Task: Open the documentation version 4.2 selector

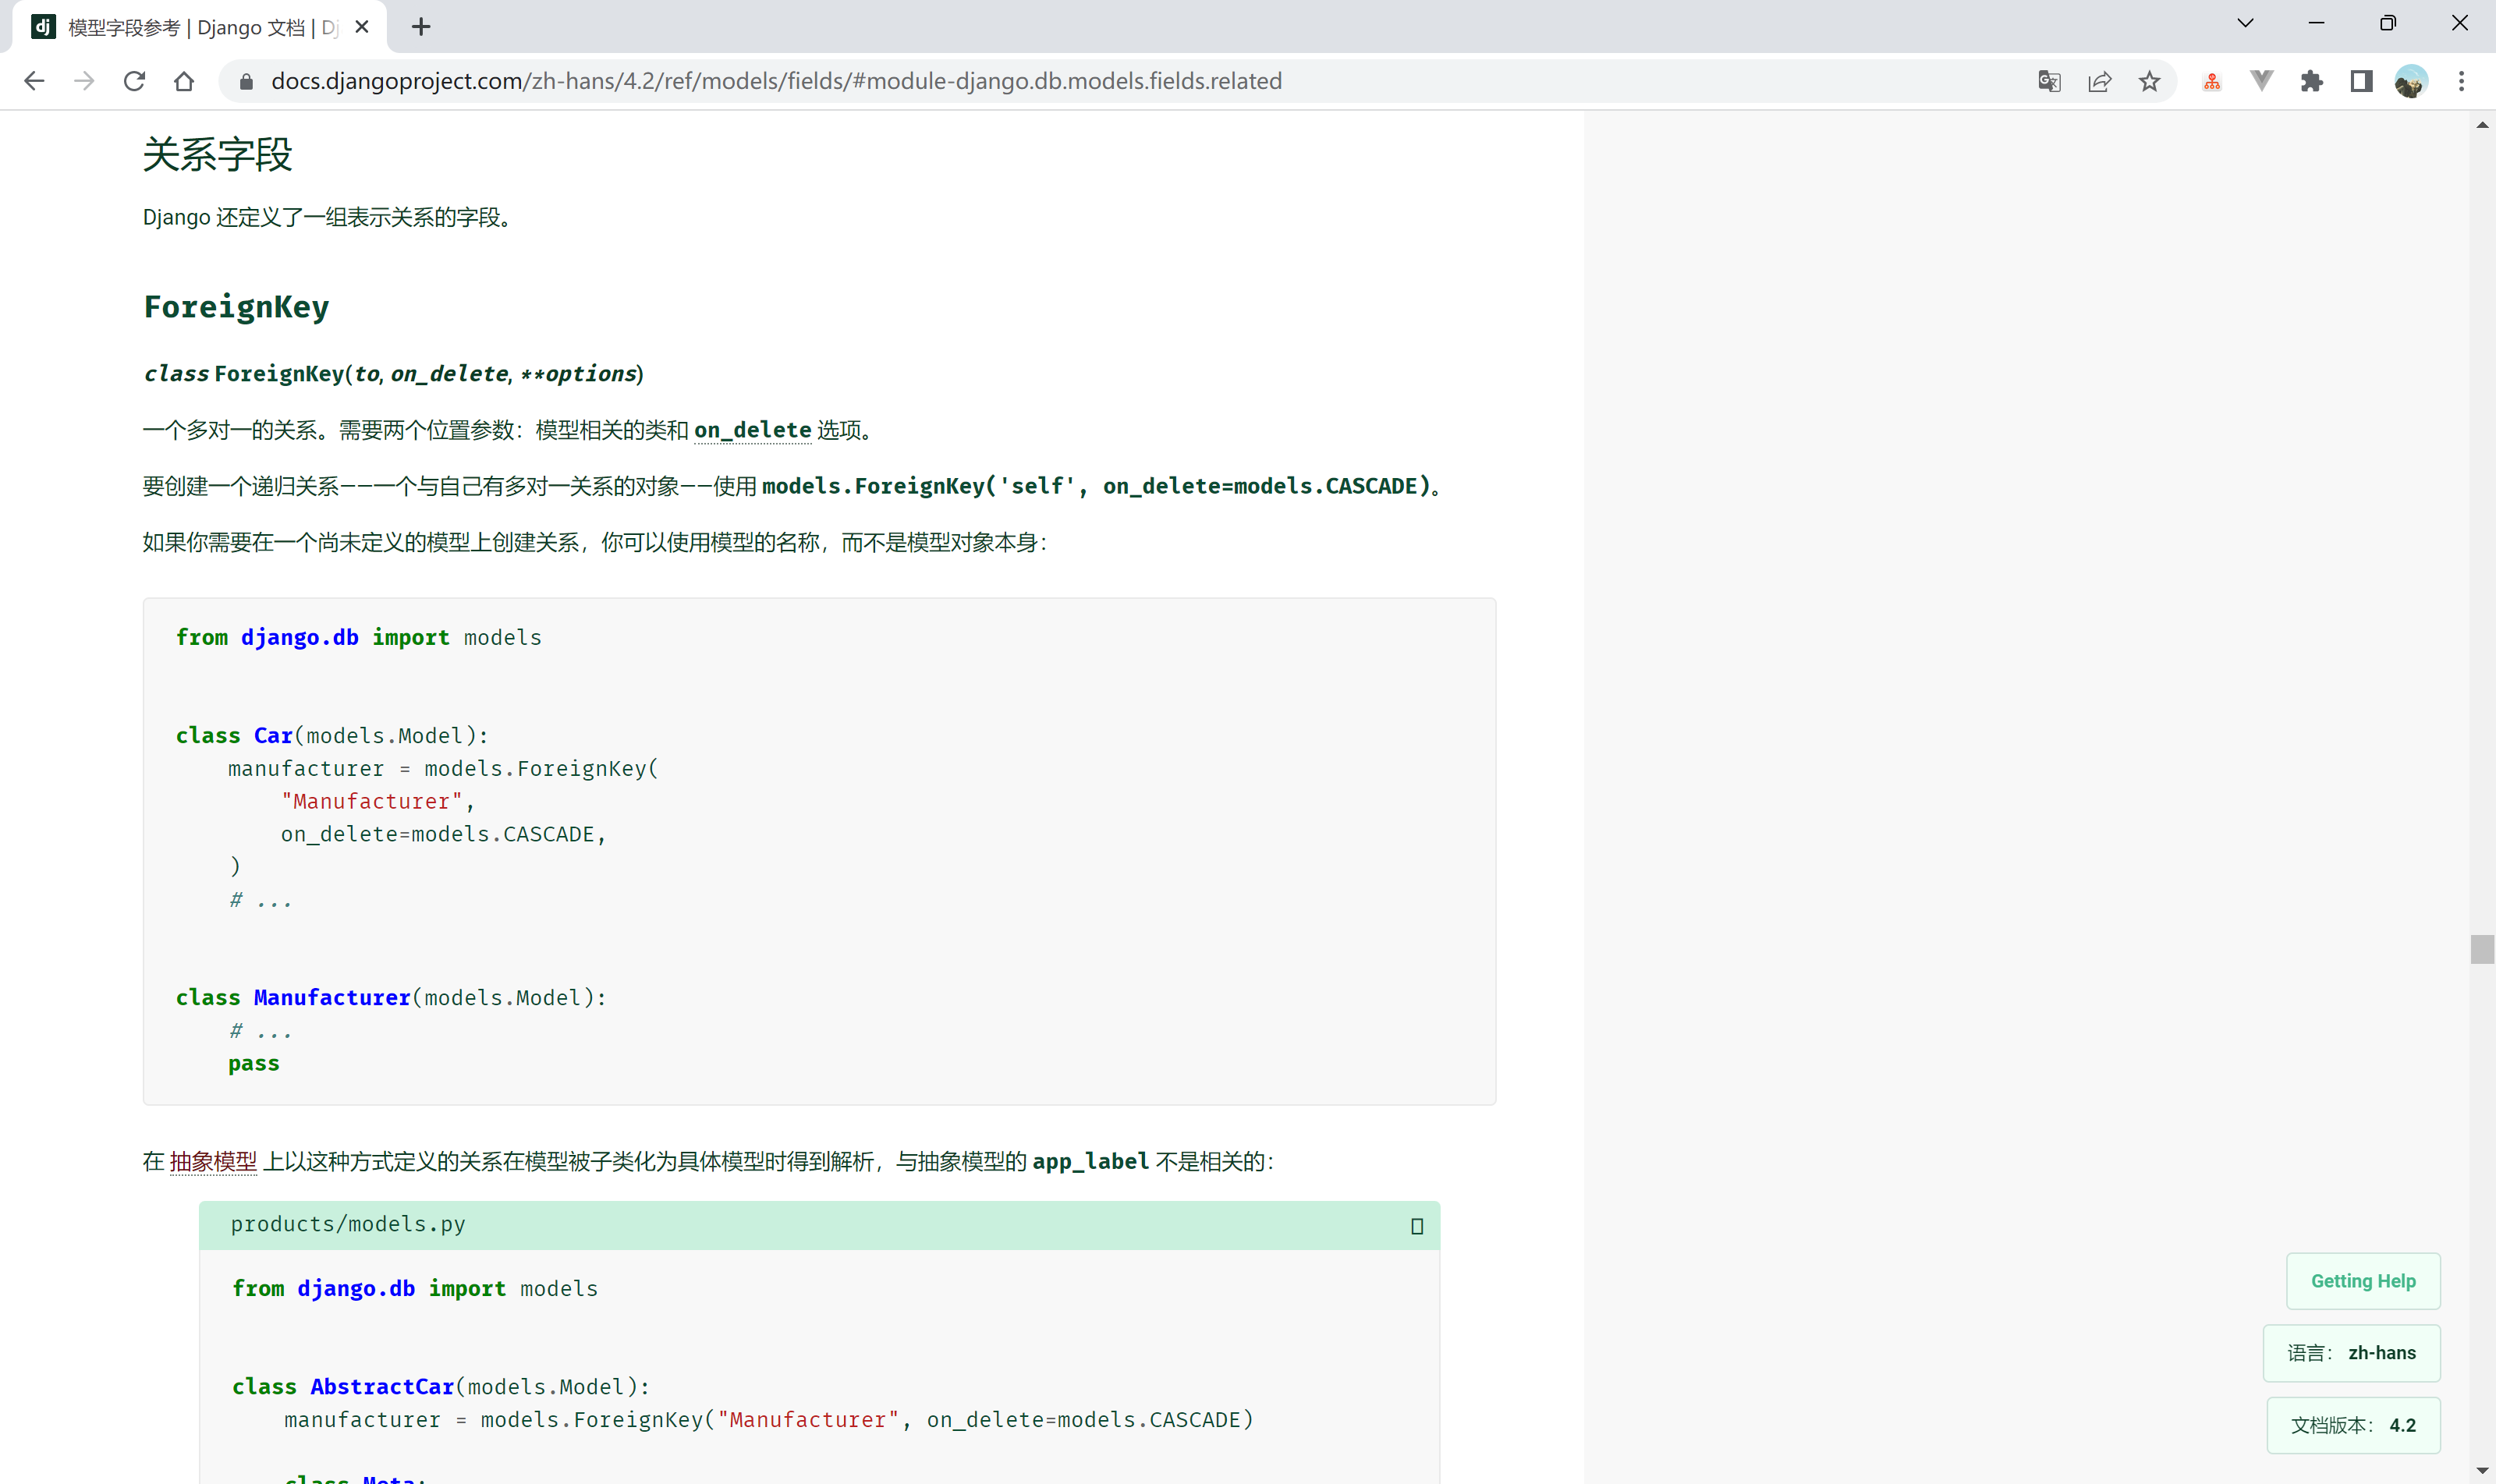Action: [x=2353, y=1425]
